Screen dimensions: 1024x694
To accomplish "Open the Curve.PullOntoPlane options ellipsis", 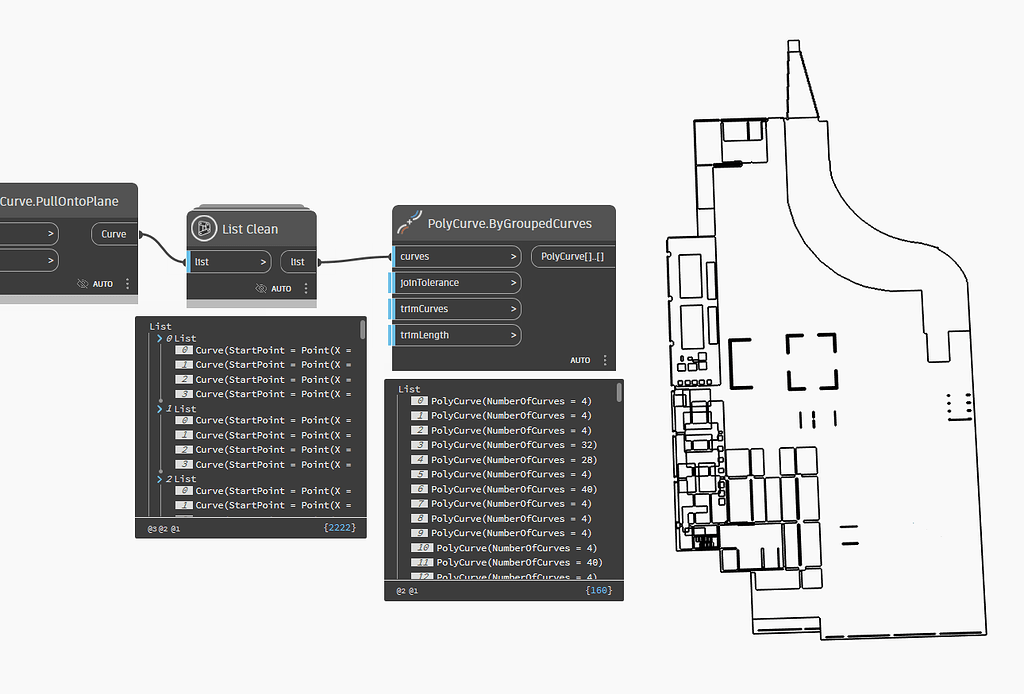I will click(127, 284).
